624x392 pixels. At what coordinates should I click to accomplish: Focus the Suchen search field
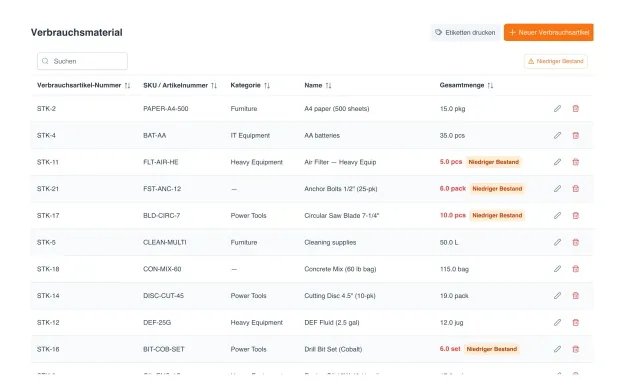(x=82, y=61)
